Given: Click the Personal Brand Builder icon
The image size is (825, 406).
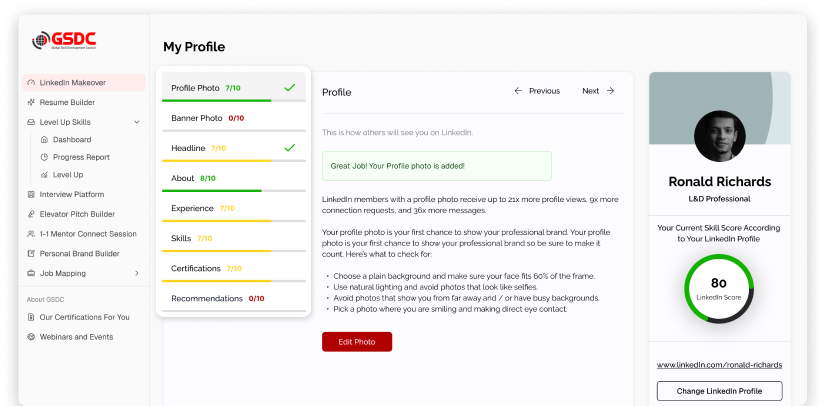Looking at the screenshot, I should click(31, 254).
